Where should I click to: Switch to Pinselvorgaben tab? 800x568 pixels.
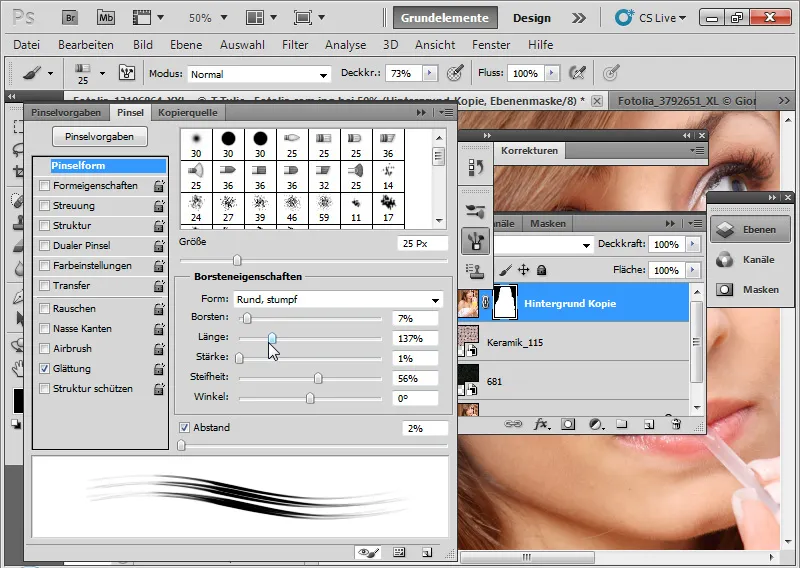(66, 112)
